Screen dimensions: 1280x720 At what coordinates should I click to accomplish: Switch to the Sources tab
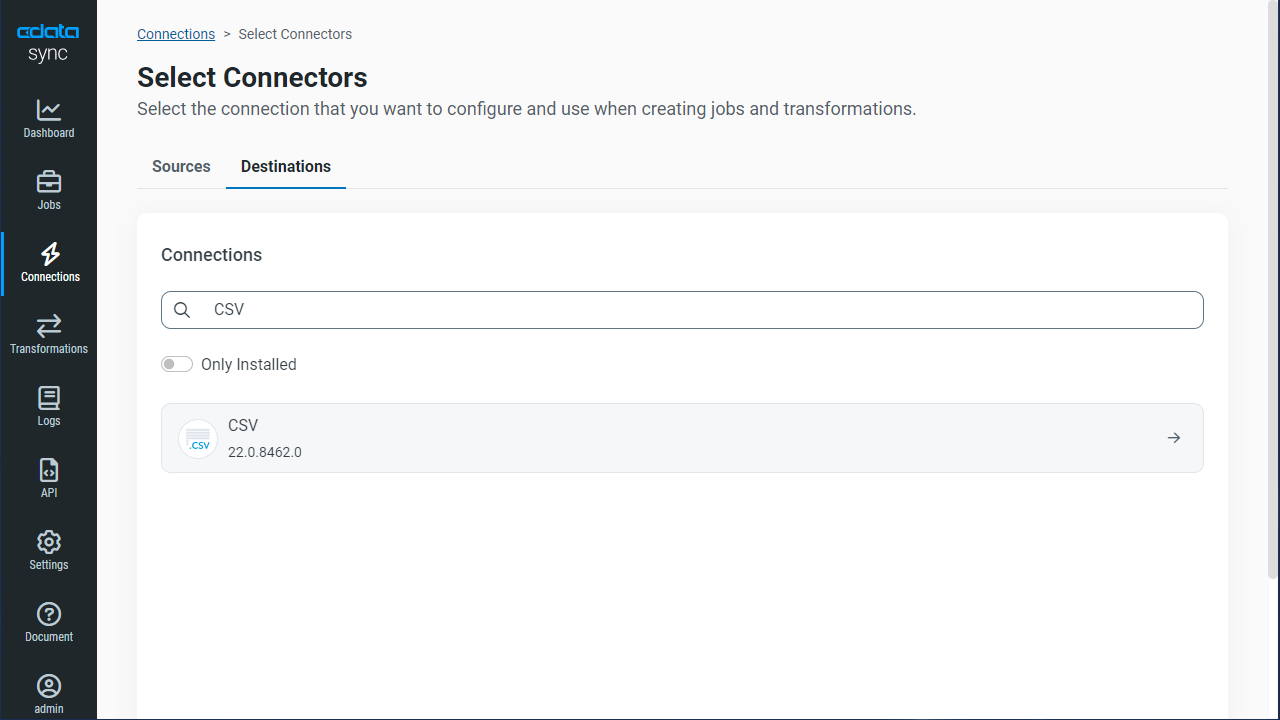pyautogui.click(x=181, y=167)
